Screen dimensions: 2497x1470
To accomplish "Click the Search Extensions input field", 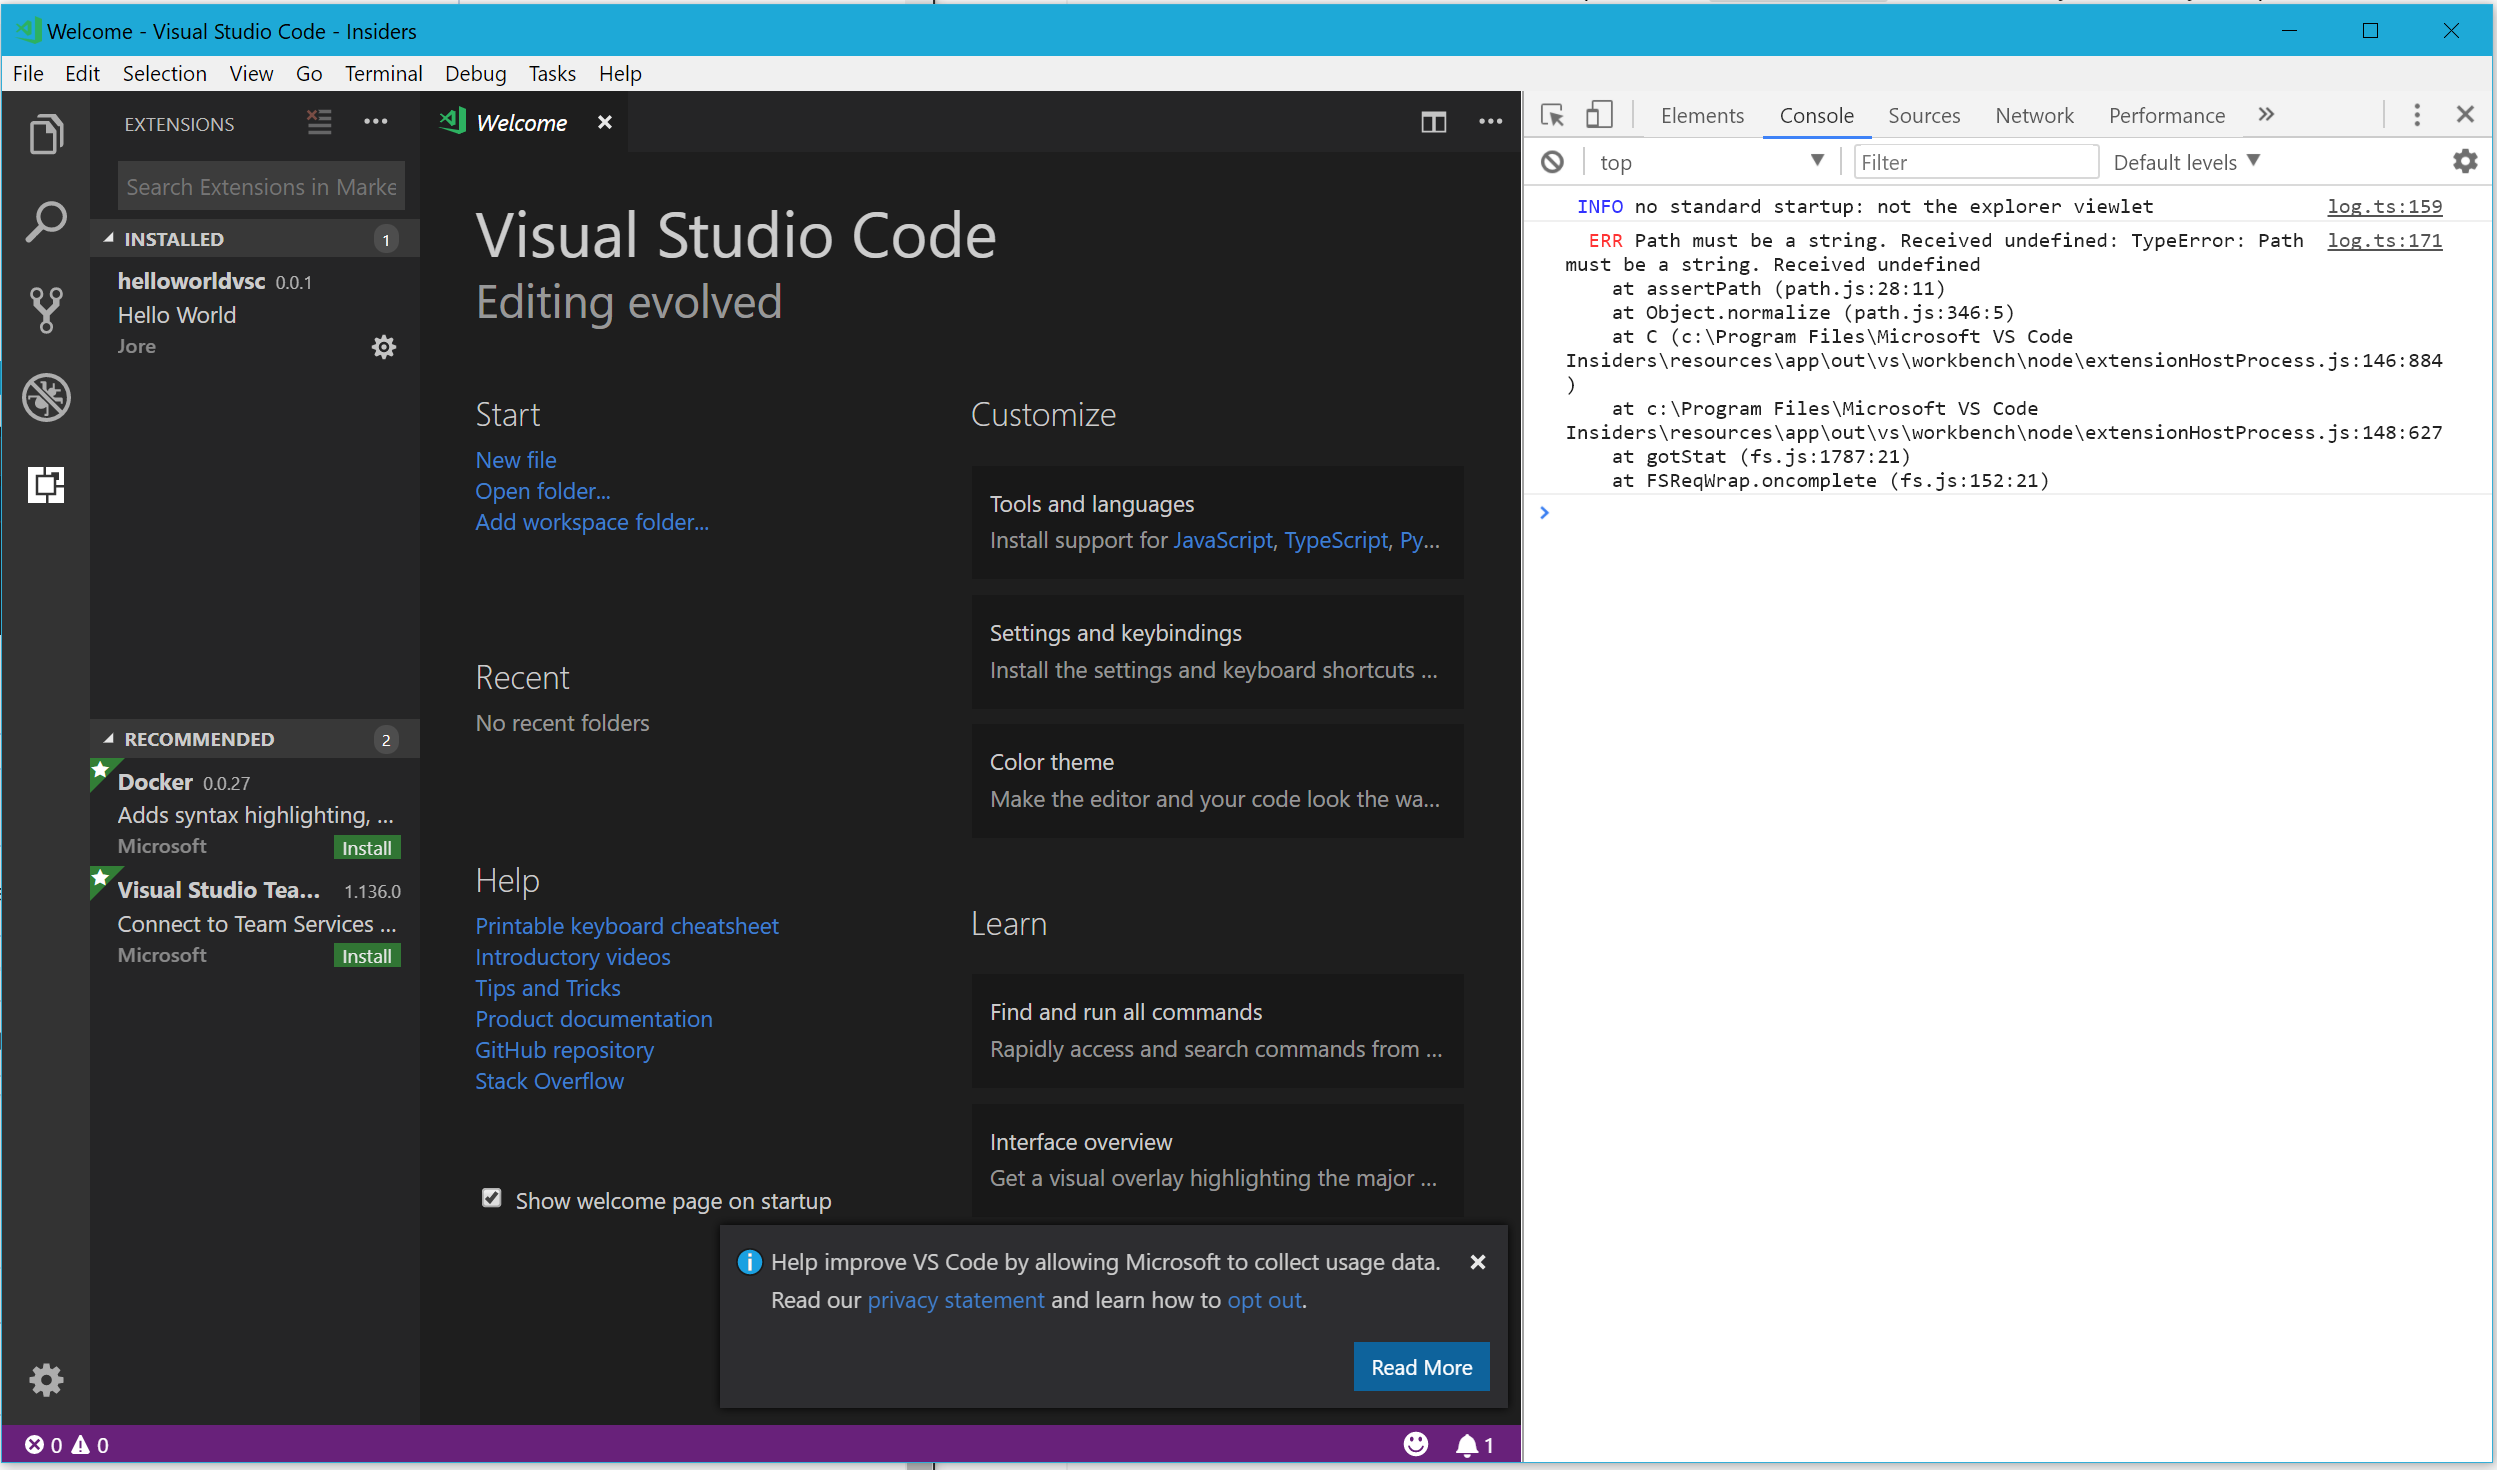I will coord(260,186).
